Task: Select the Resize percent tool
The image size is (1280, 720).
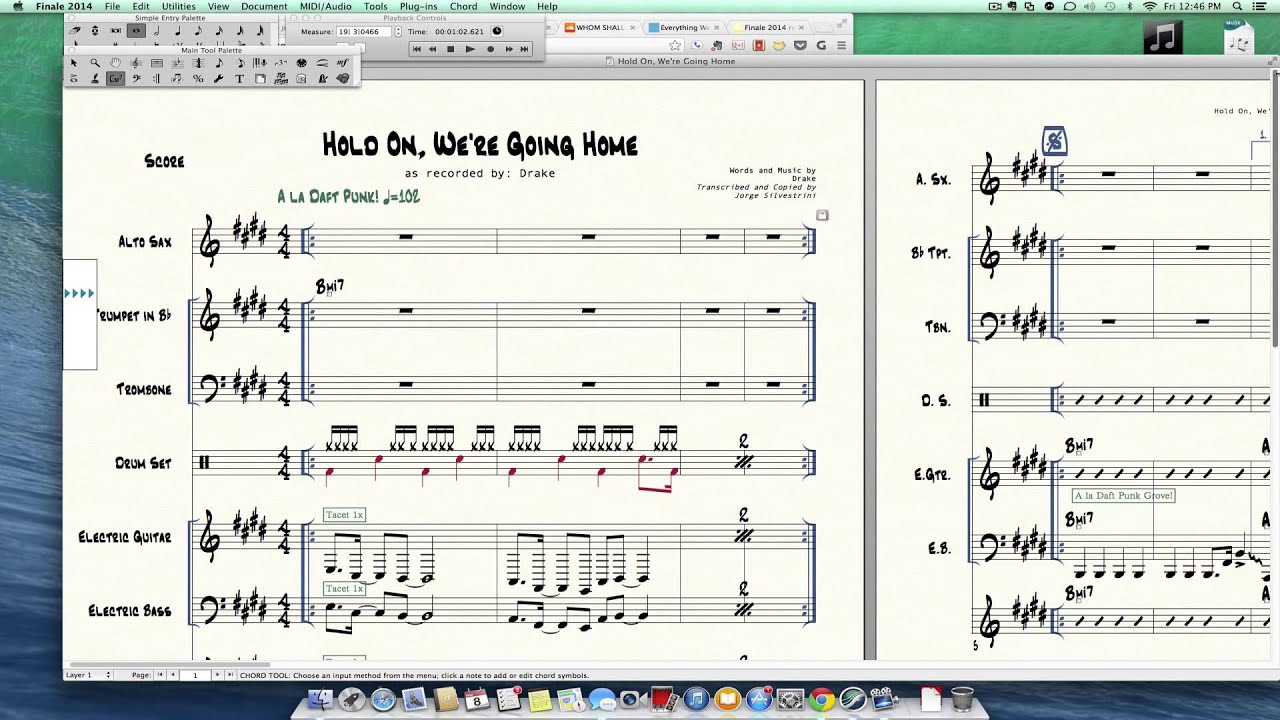Action: [x=198, y=79]
